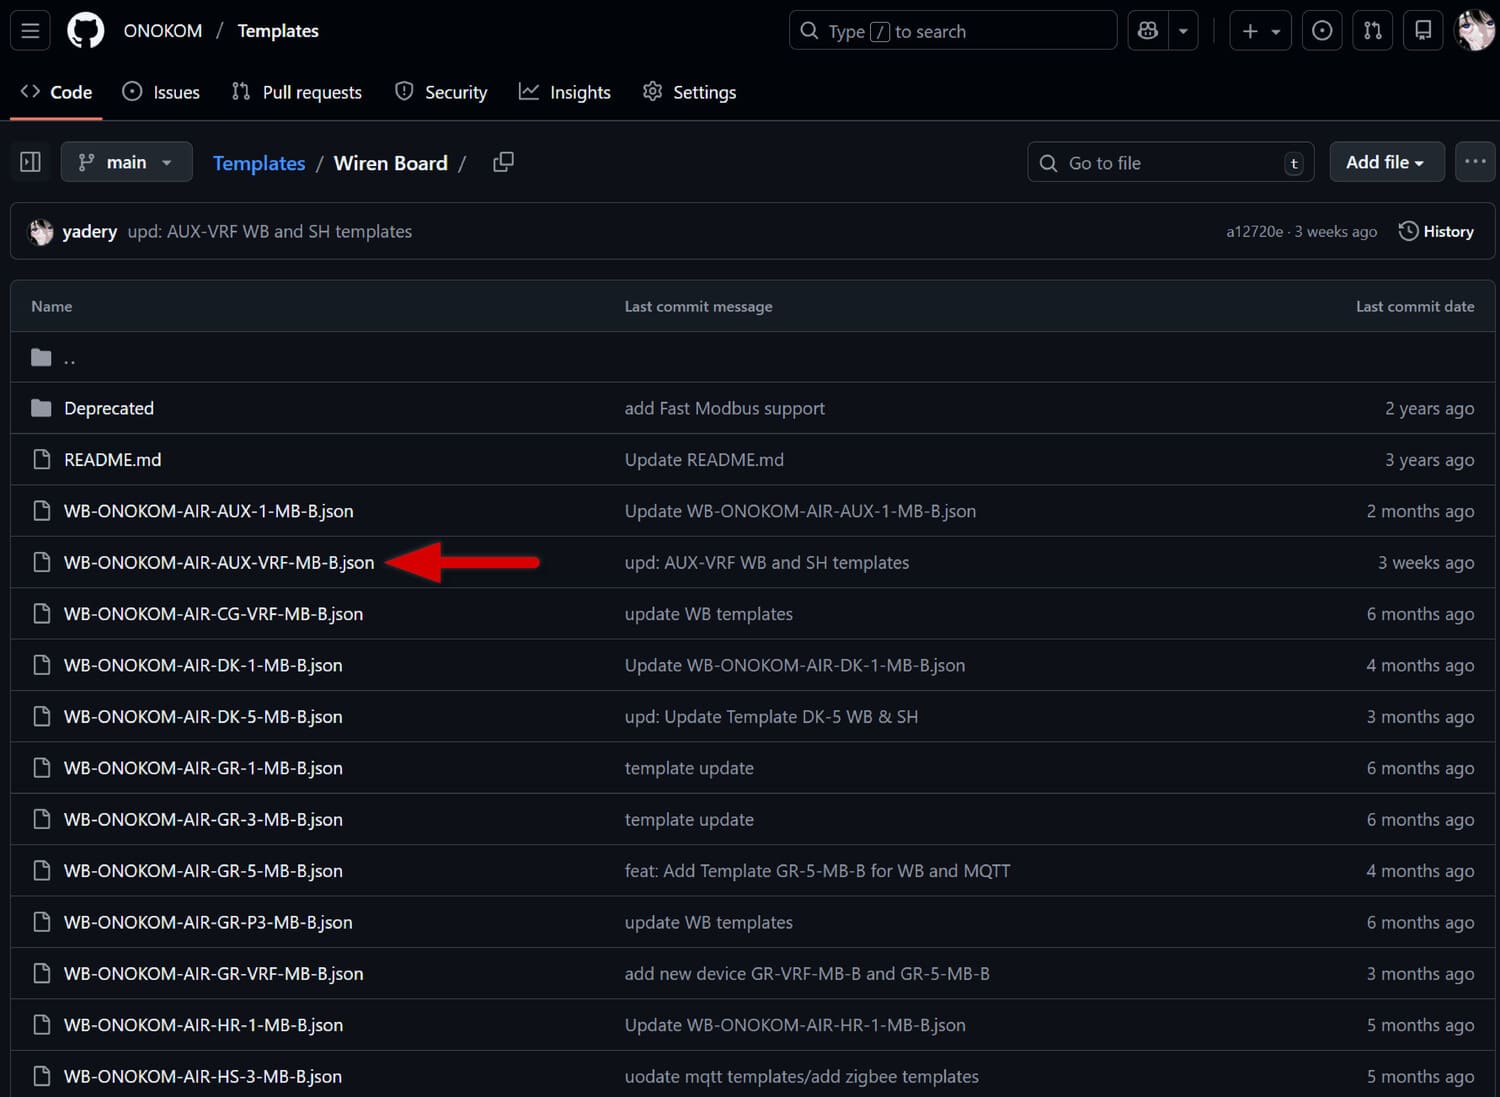
Task: Open the Deprecated folder
Action: (x=109, y=408)
